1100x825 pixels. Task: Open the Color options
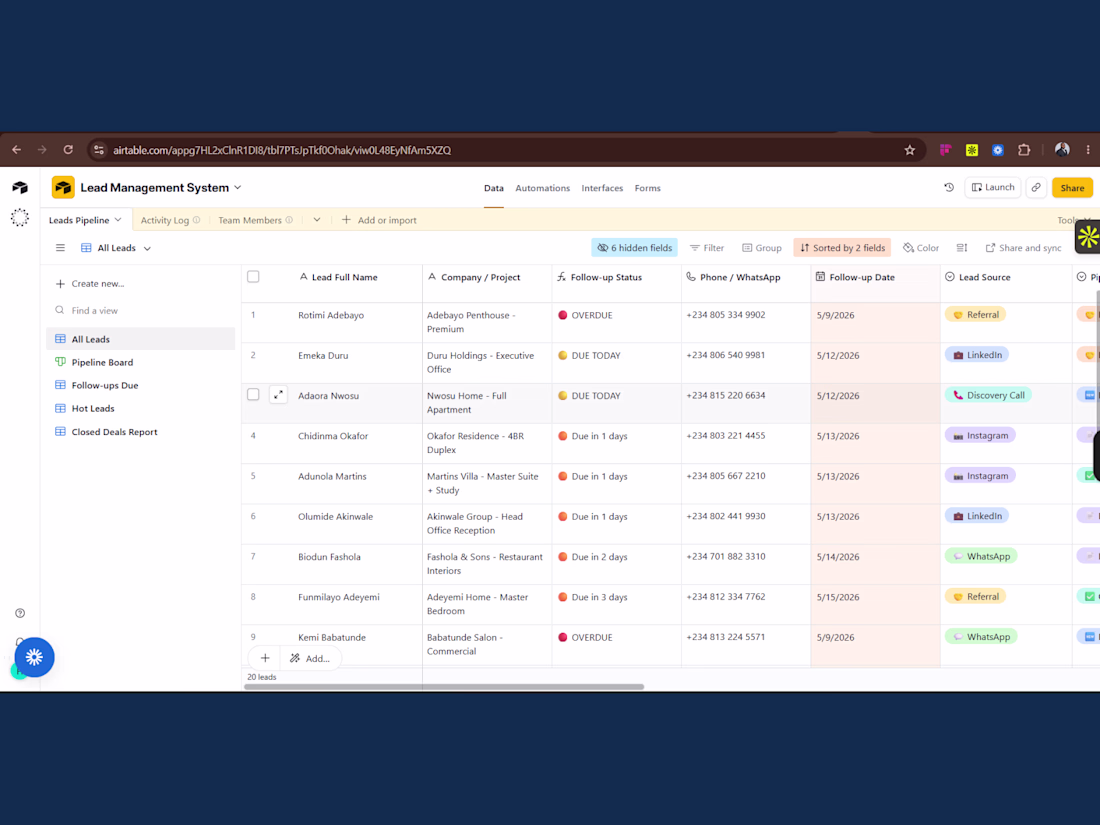point(920,248)
